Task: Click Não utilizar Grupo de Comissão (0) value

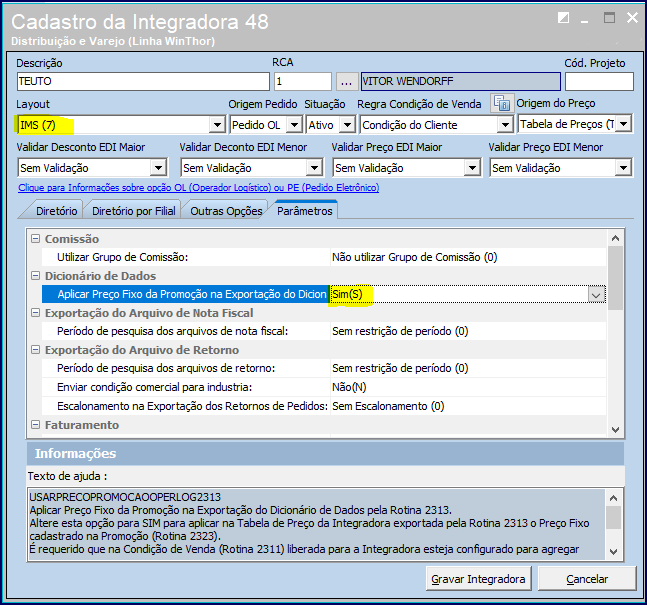Action: pos(415,257)
